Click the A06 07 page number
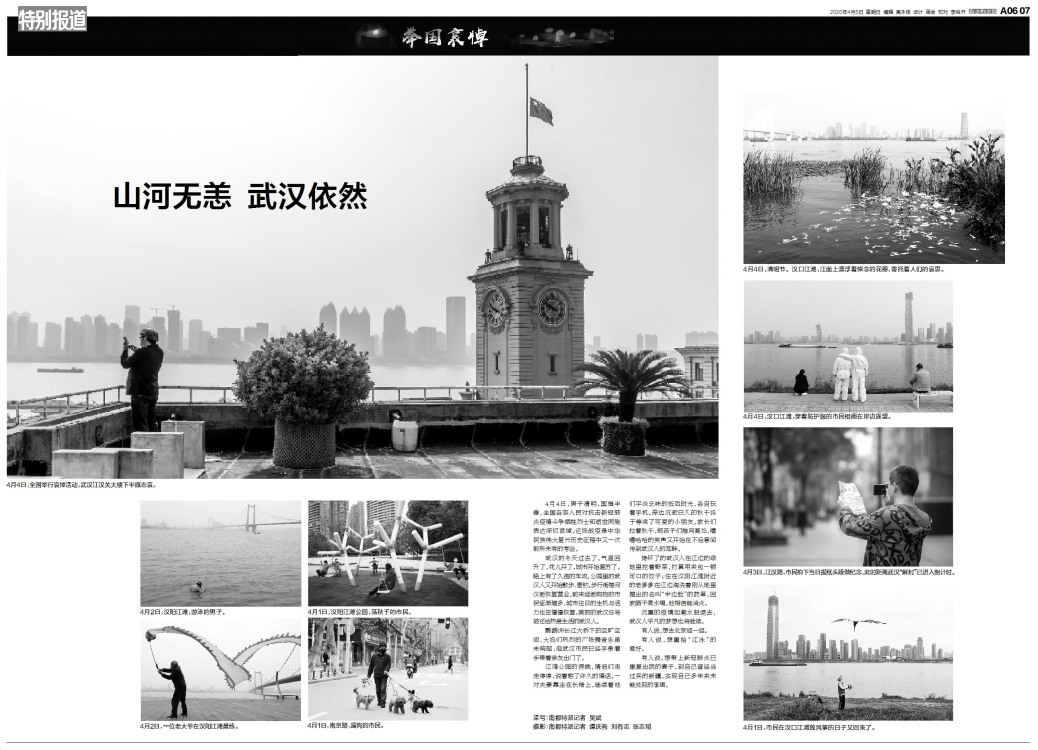This screenshot has height=750, width=1038. tap(1013, 11)
